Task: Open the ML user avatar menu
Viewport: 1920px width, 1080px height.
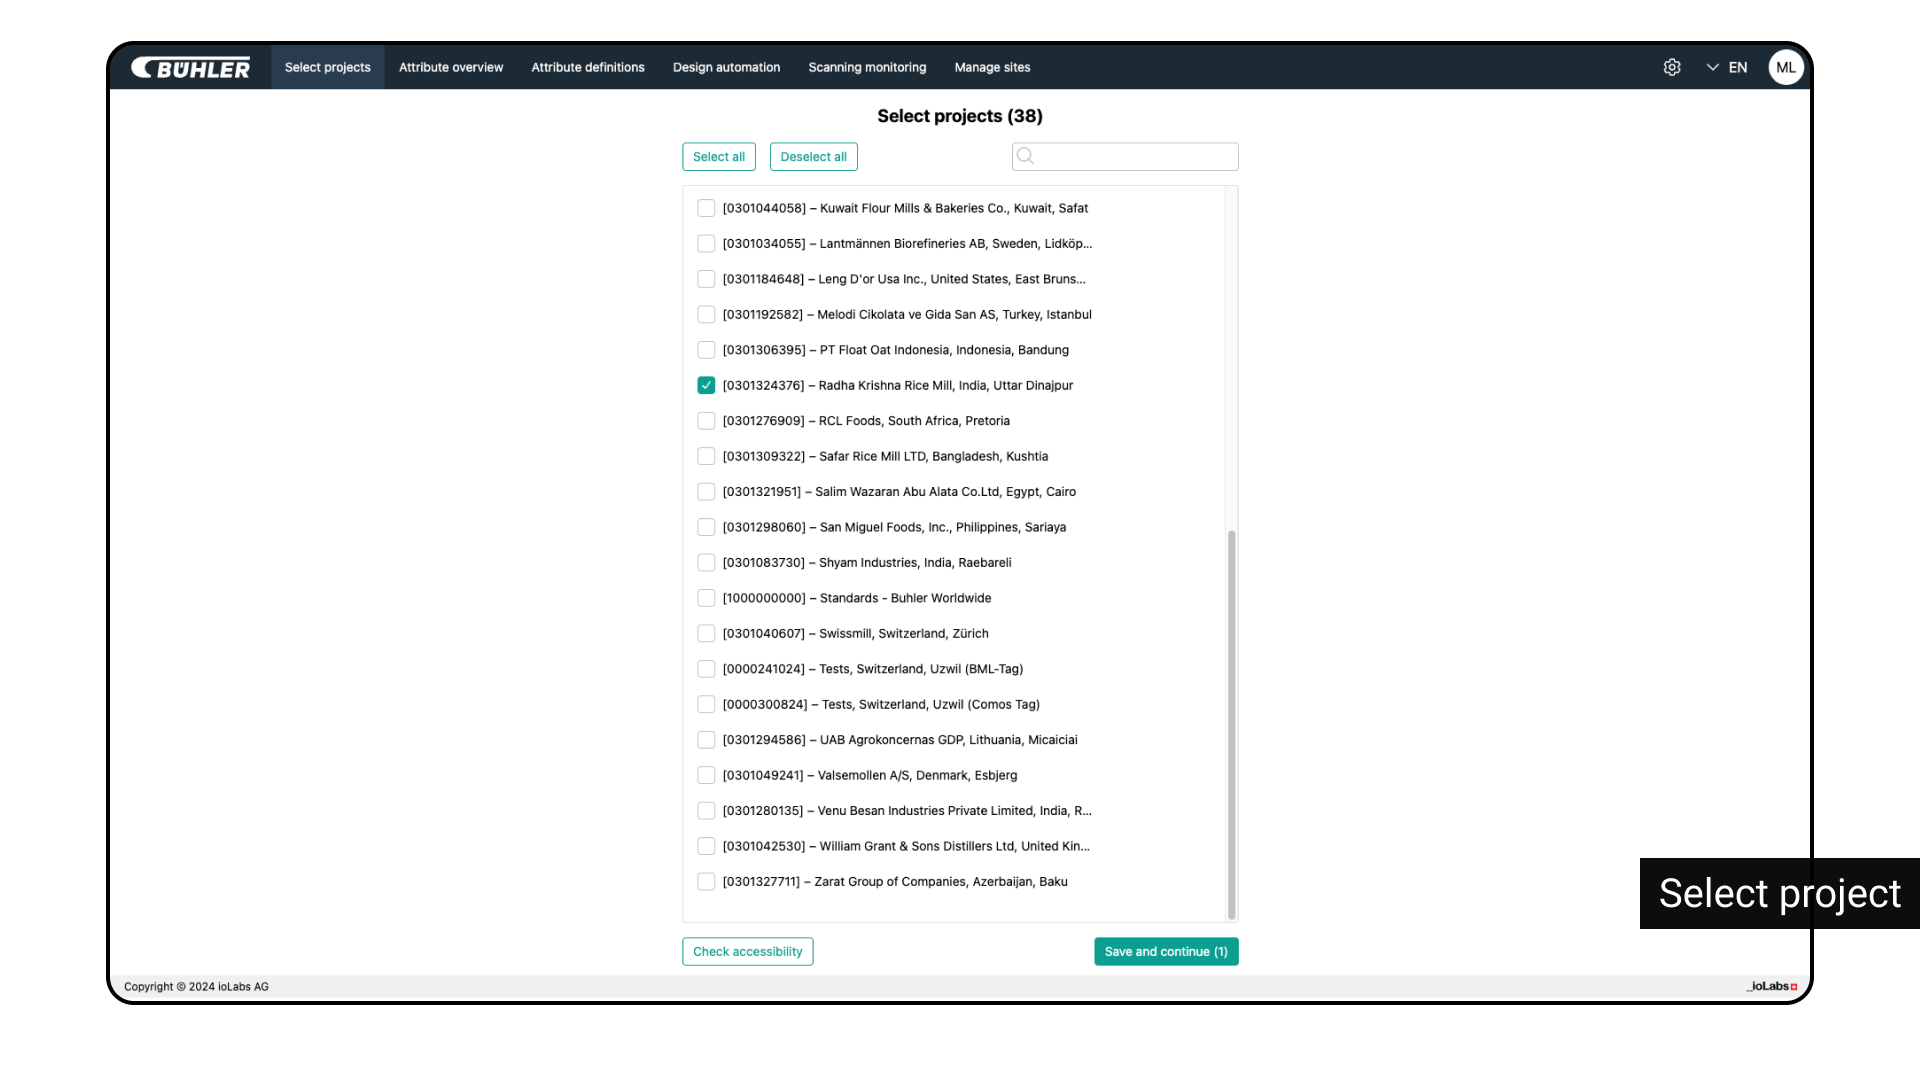Action: 1785,67
